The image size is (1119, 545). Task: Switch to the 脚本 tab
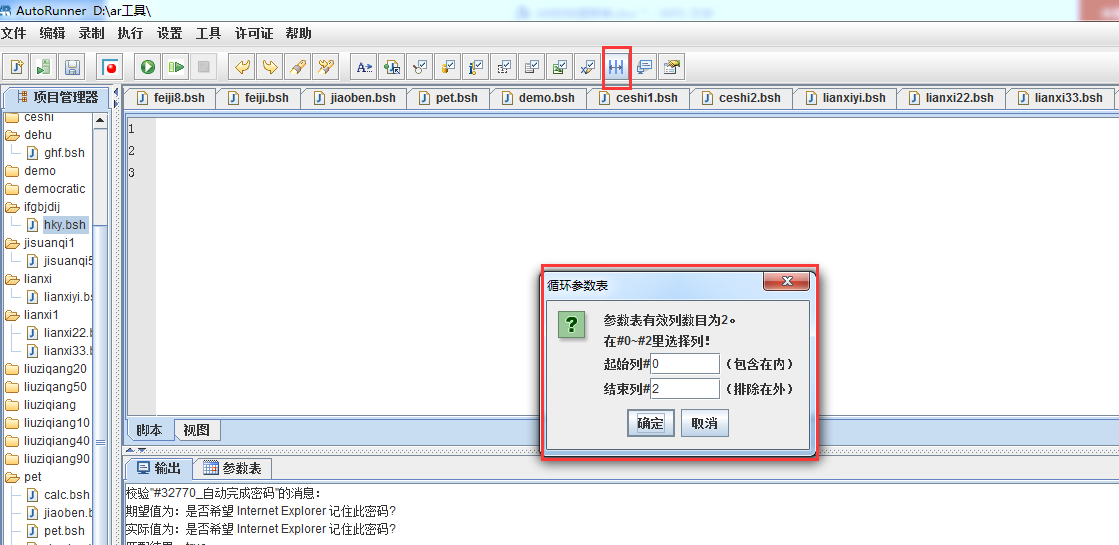(149, 430)
